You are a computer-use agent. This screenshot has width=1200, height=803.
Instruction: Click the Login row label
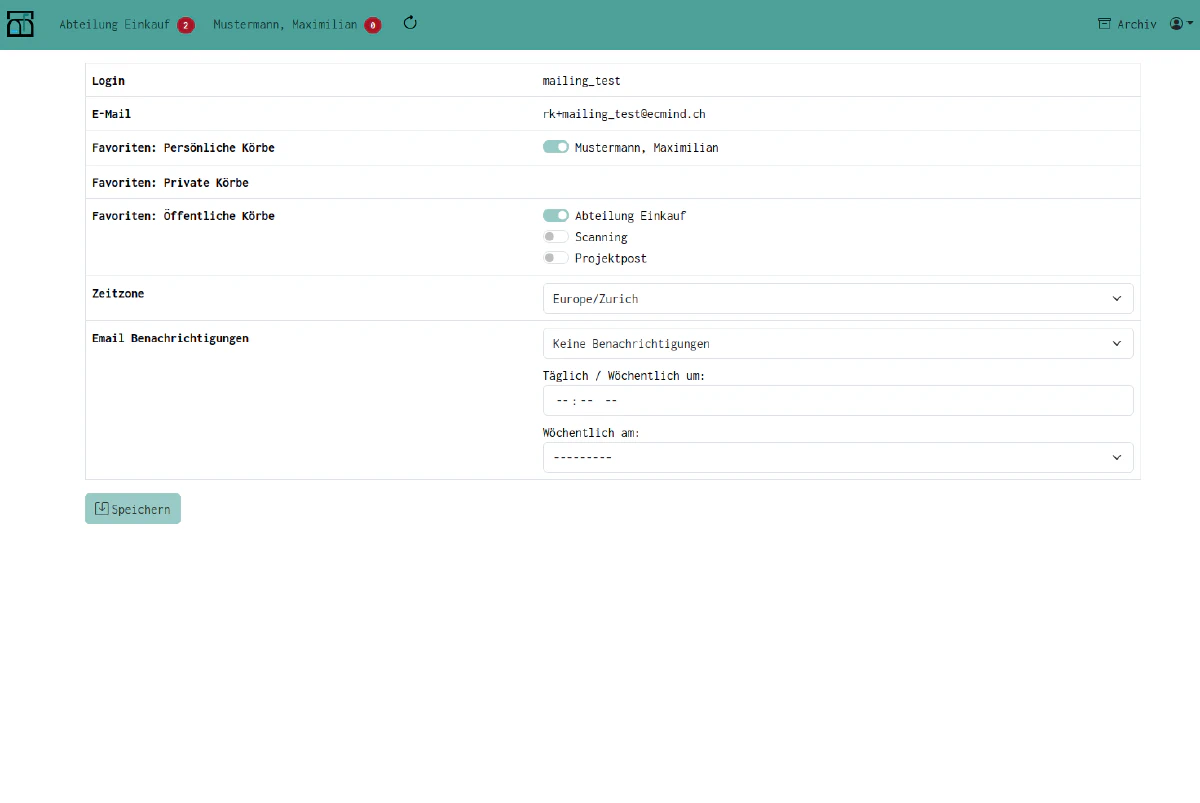point(108,81)
